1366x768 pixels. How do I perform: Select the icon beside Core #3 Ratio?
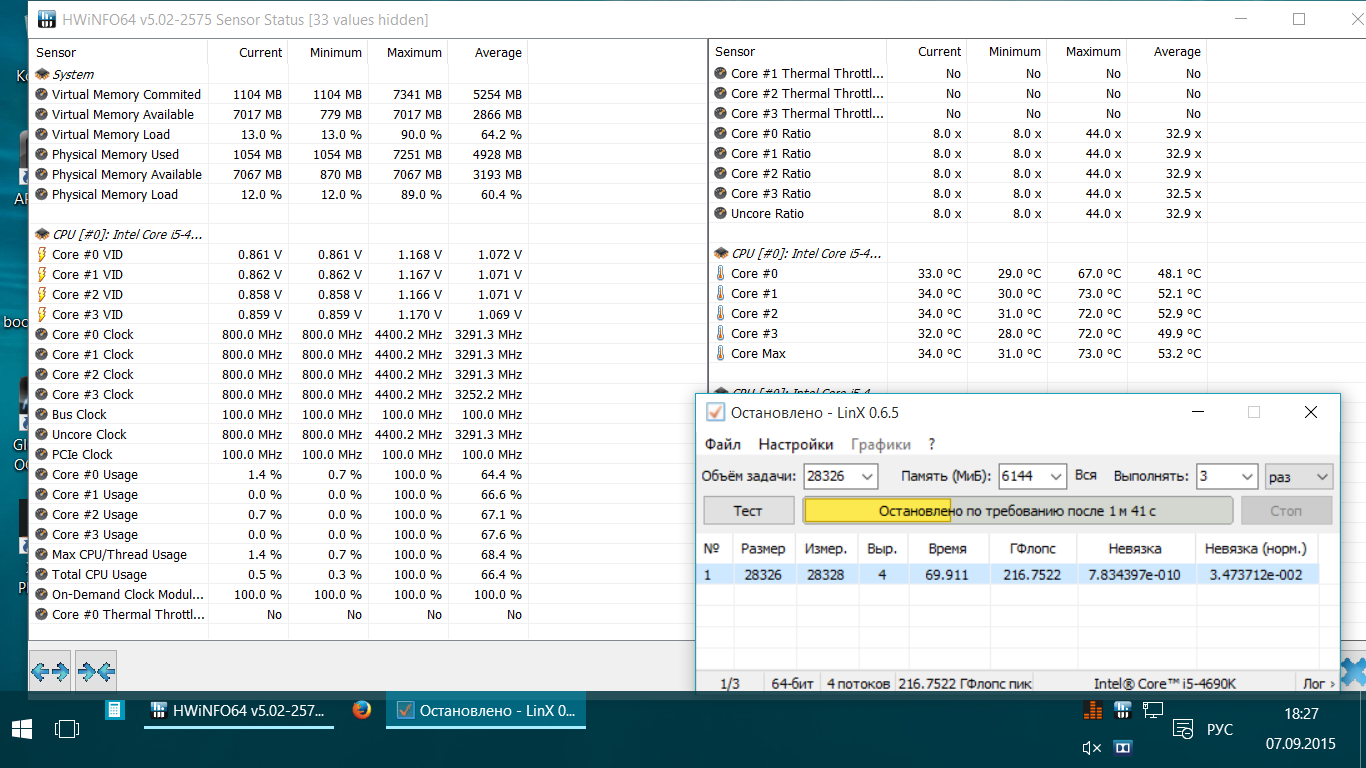(721, 193)
